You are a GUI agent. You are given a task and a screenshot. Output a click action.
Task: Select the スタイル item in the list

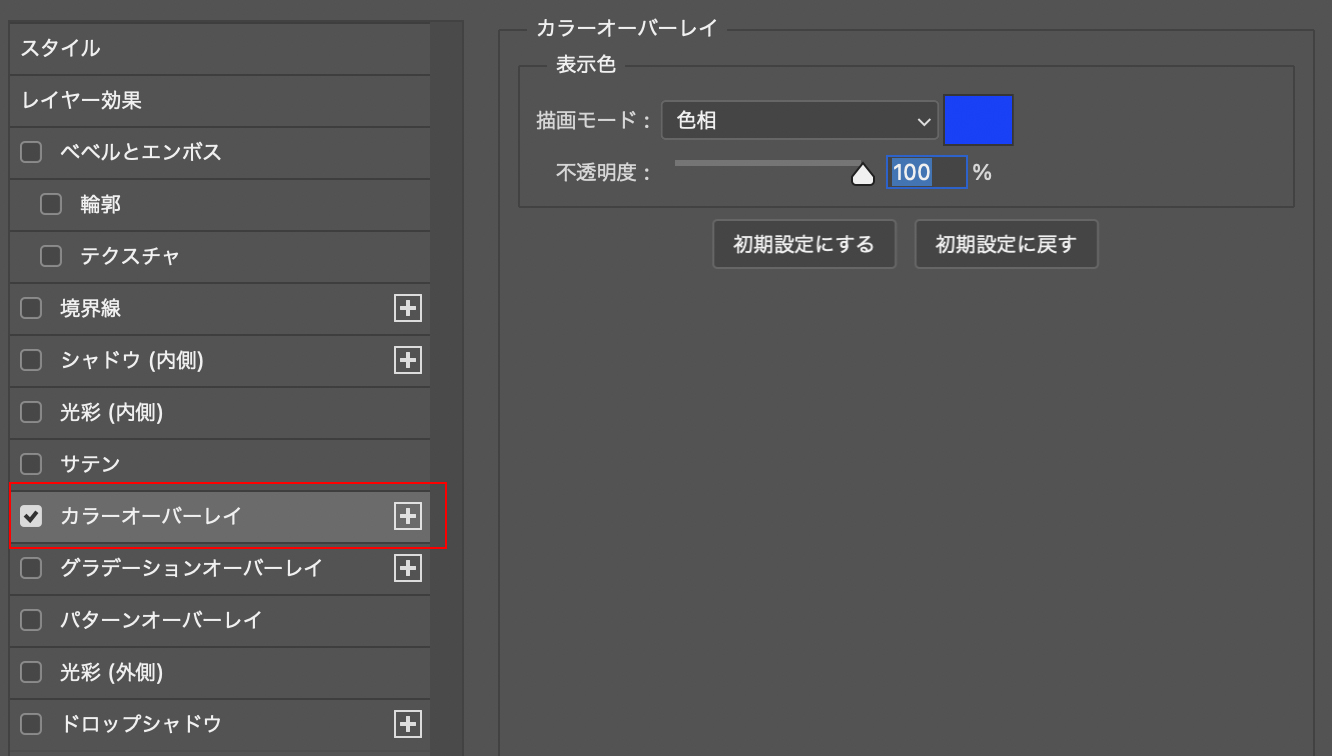point(220,48)
